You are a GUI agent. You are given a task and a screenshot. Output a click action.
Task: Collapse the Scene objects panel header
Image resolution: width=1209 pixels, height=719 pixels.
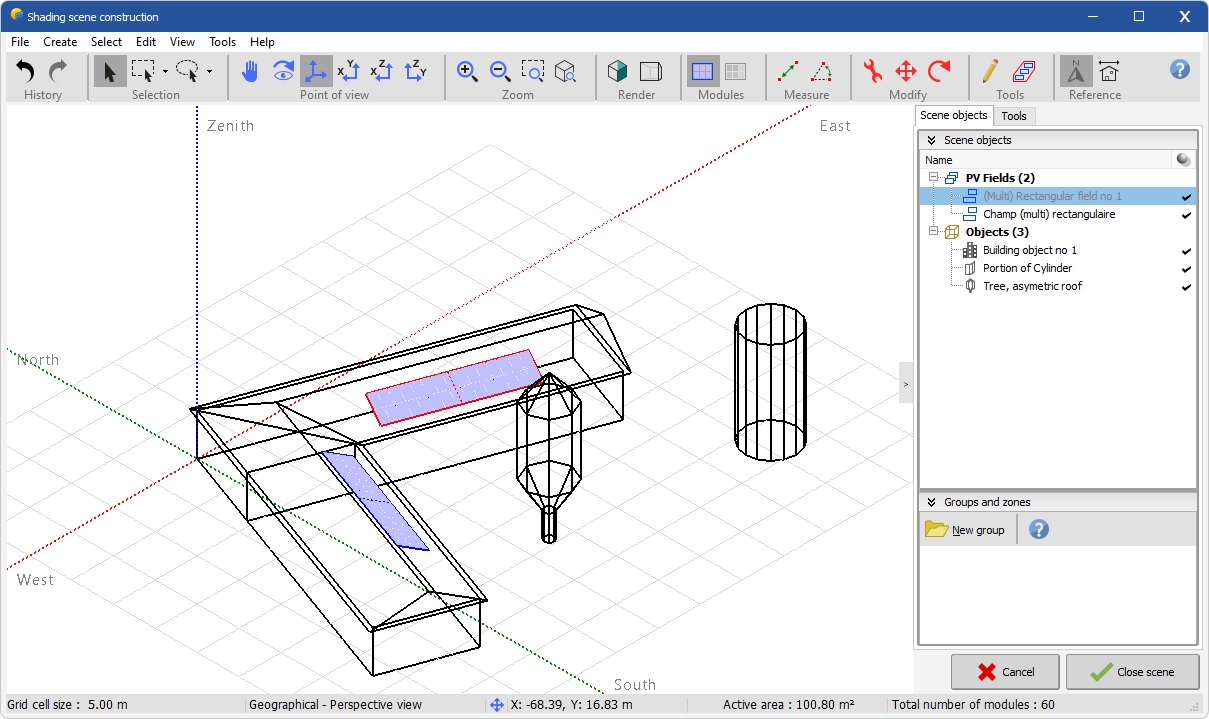pos(1057,140)
